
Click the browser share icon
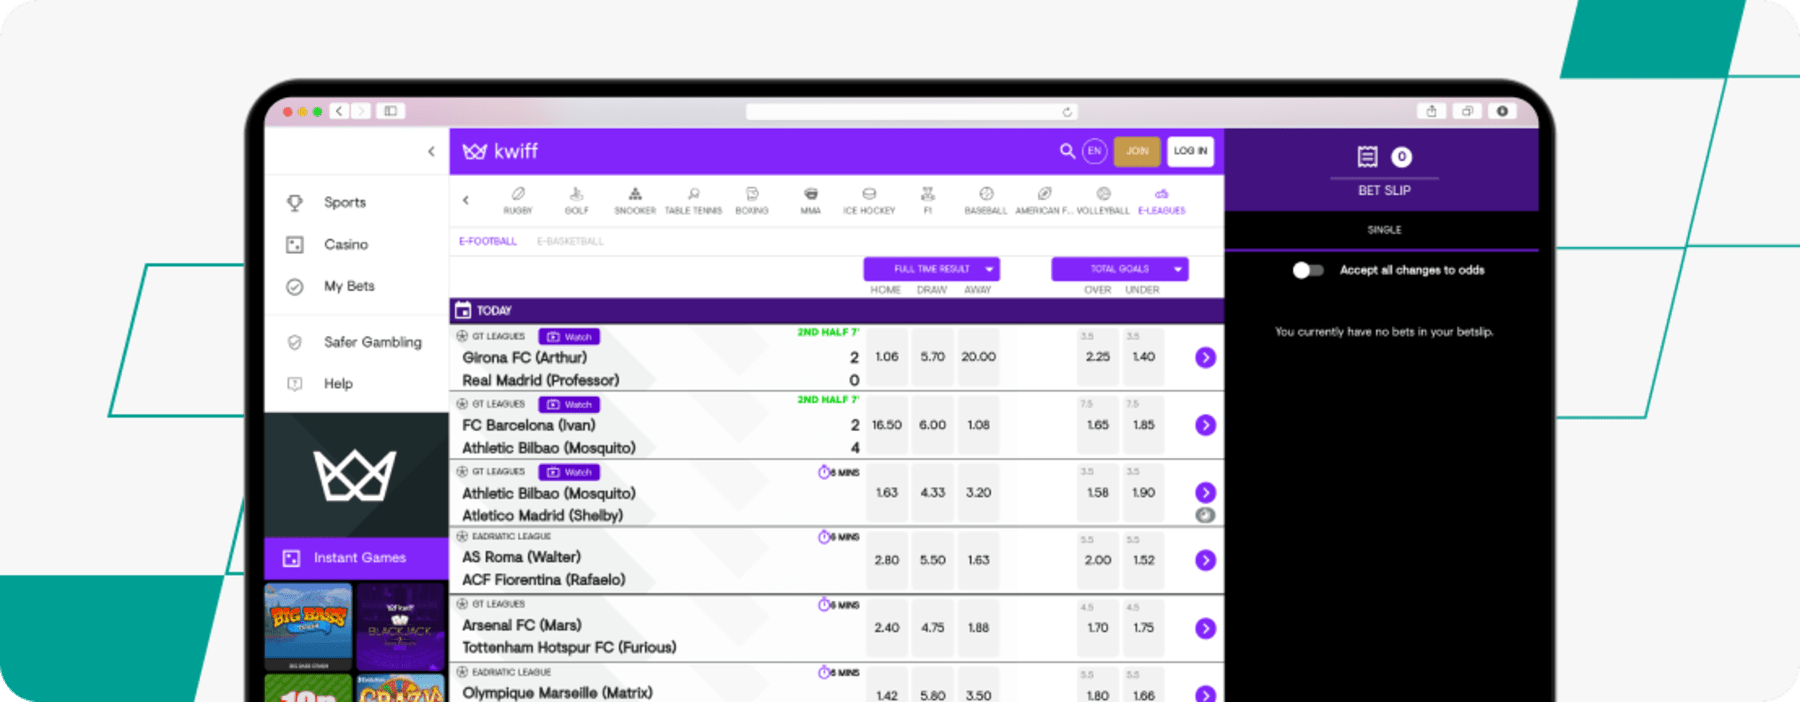pyautogui.click(x=1431, y=111)
